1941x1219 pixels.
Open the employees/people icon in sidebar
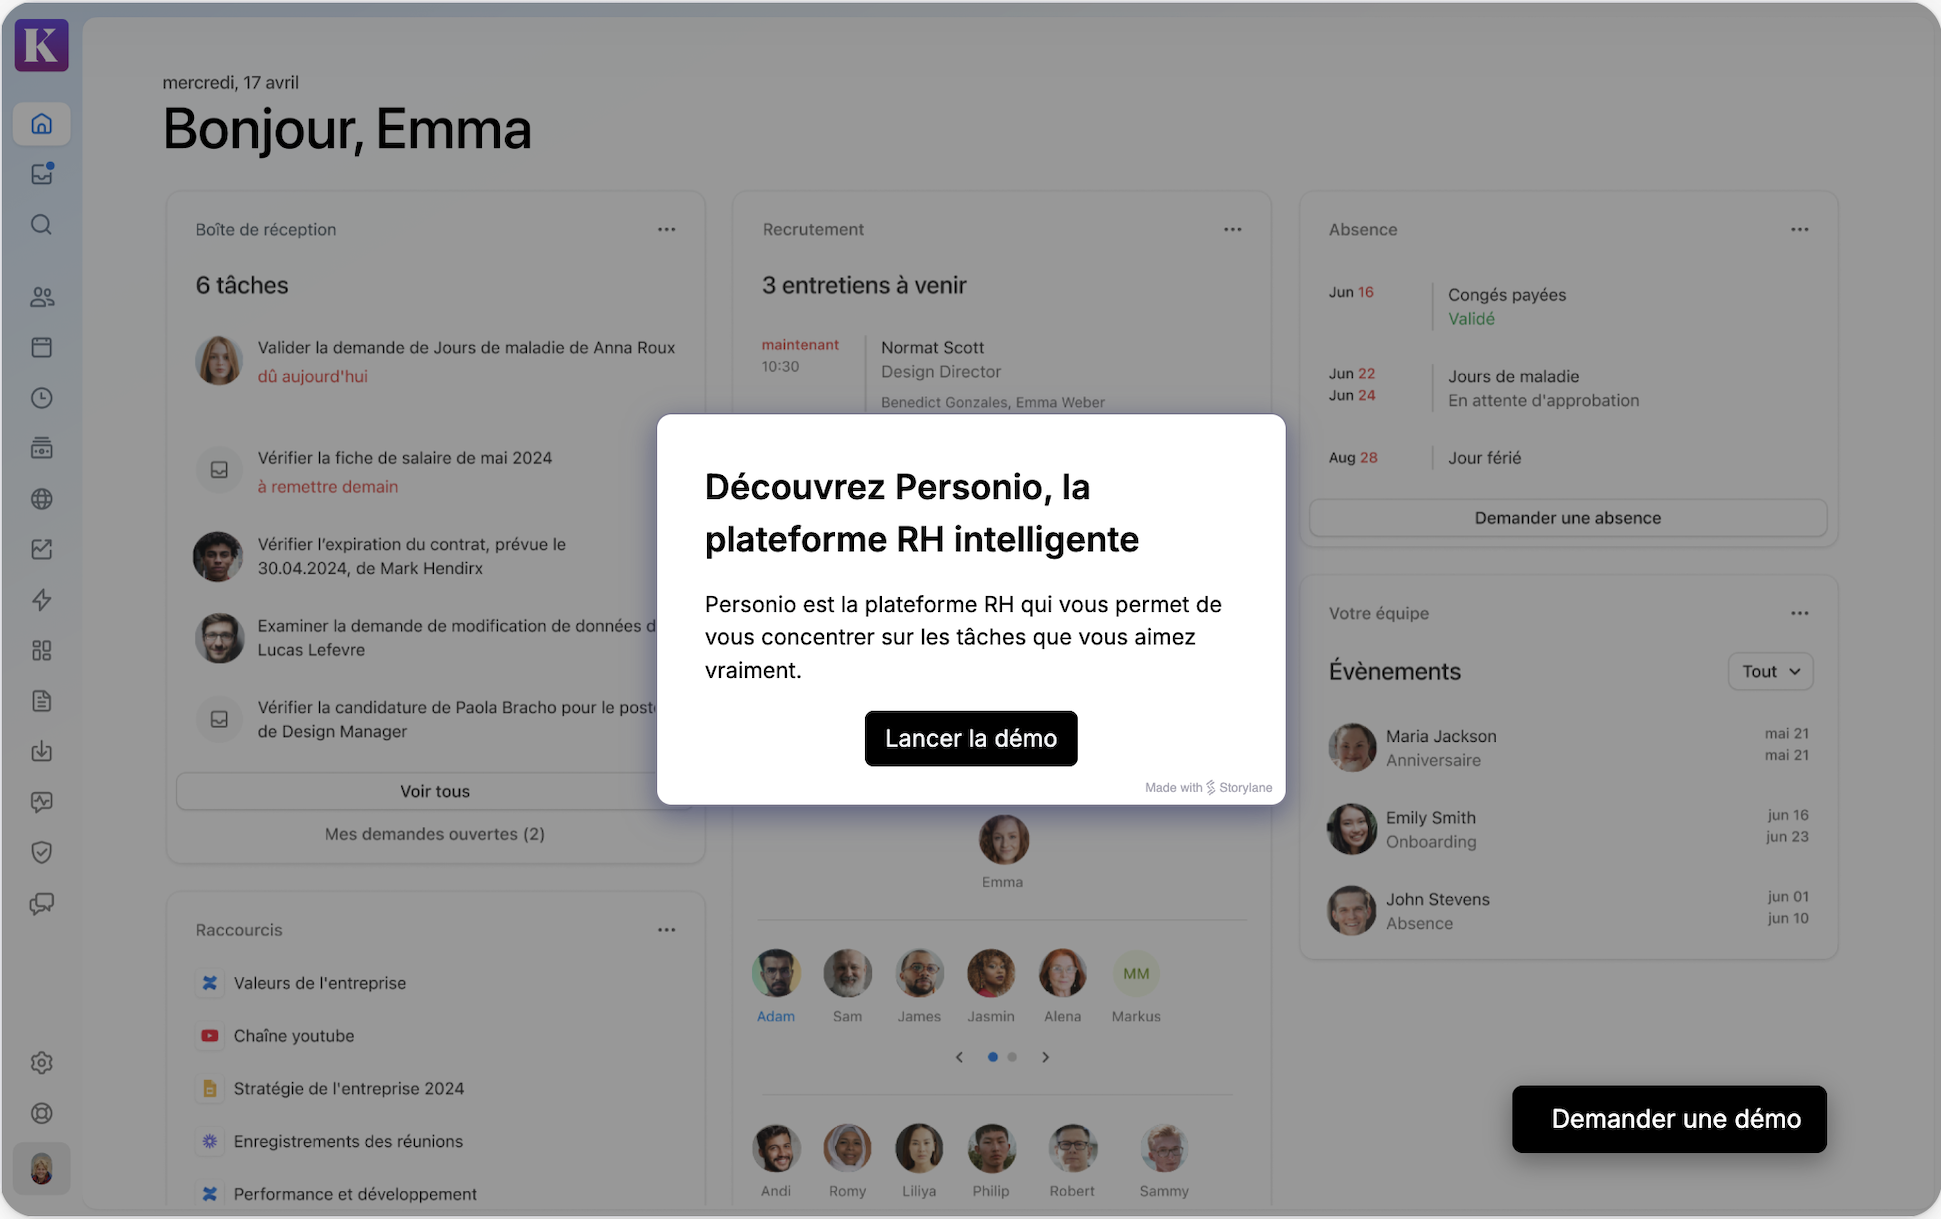pyautogui.click(x=41, y=296)
